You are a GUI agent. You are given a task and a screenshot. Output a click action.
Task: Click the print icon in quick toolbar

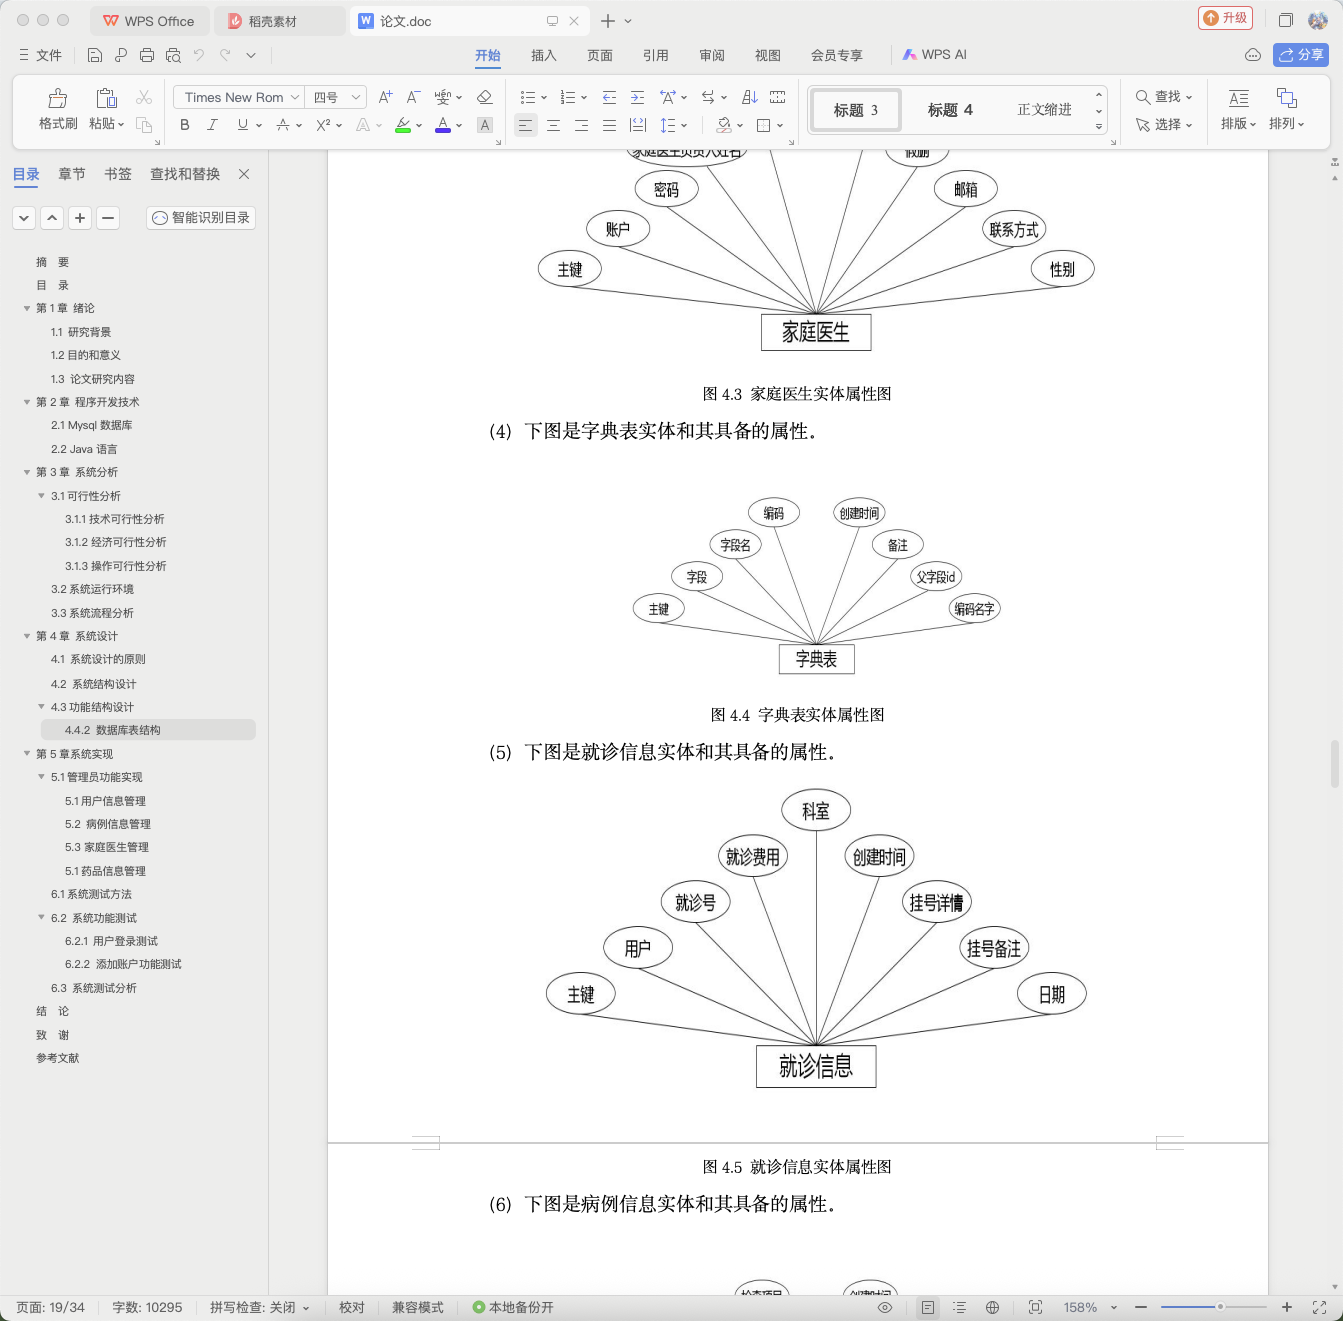click(147, 55)
